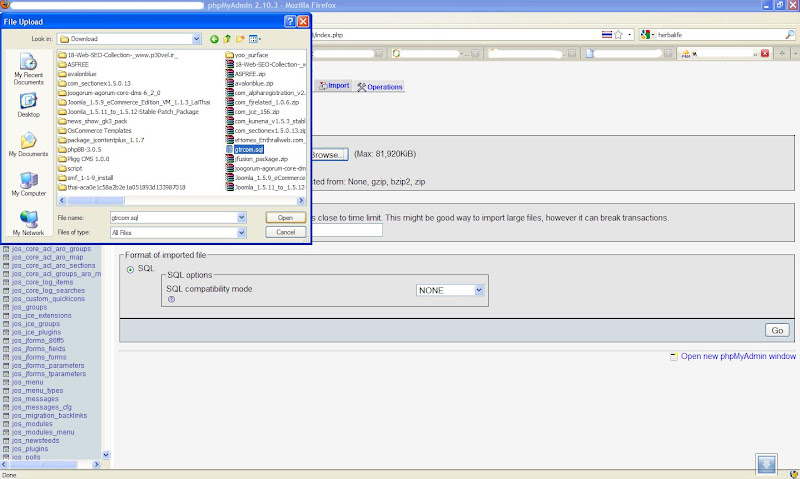
Task: Select the Pligg CMS 1.0.0 folder
Action: coord(84,159)
